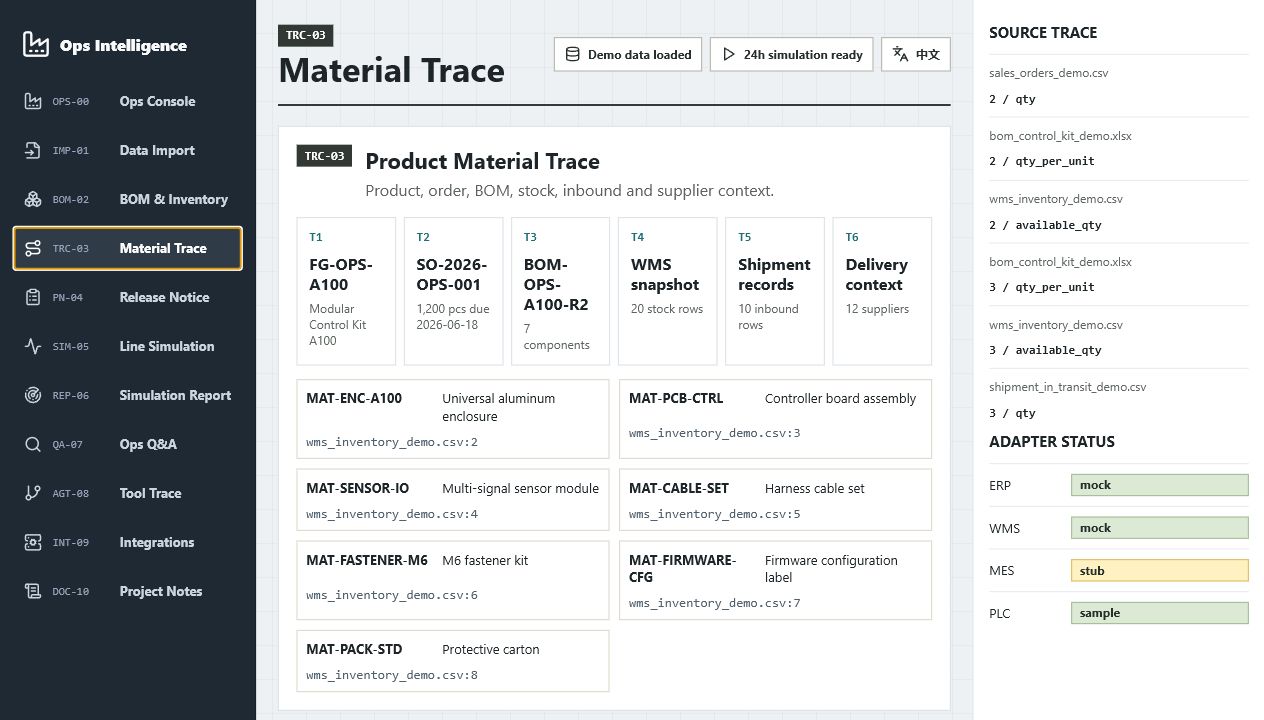Select T4 WMS snapshot card
1264x720 pixels.
point(667,291)
